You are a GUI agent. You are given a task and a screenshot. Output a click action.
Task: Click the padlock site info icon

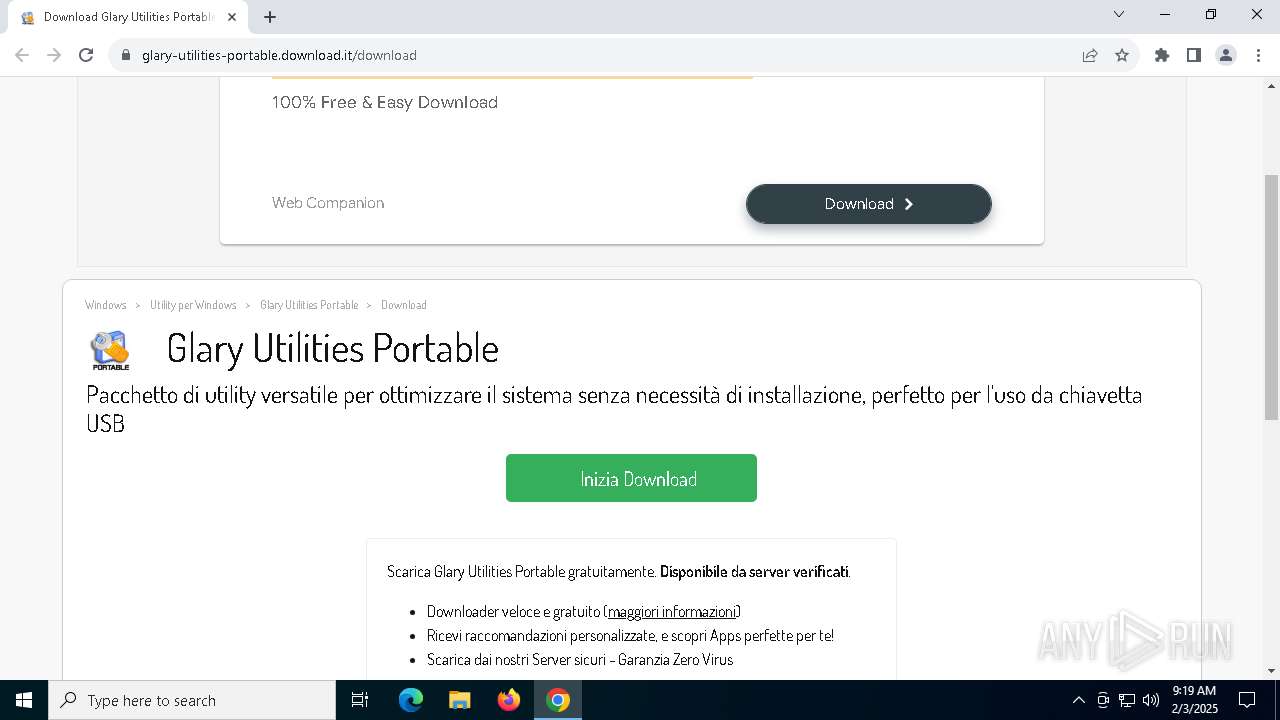coord(126,55)
